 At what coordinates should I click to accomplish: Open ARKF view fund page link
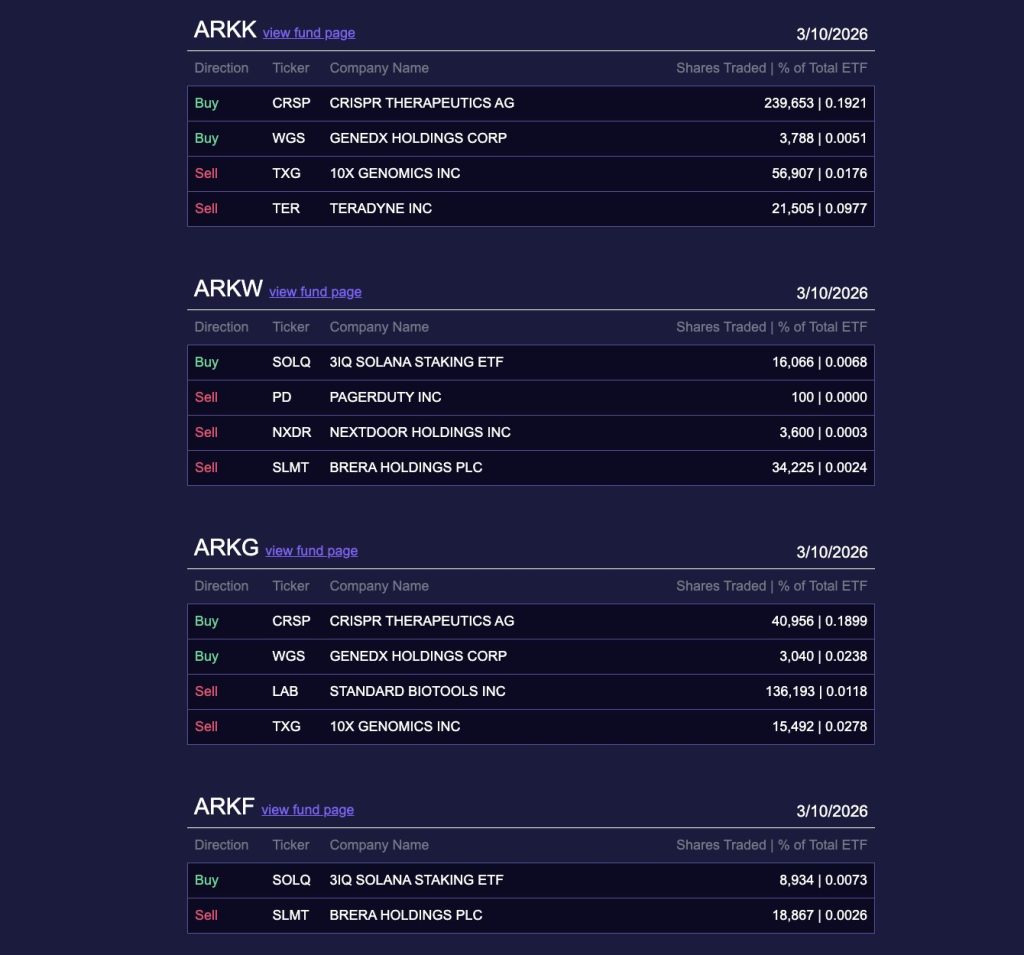click(x=307, y=810)
